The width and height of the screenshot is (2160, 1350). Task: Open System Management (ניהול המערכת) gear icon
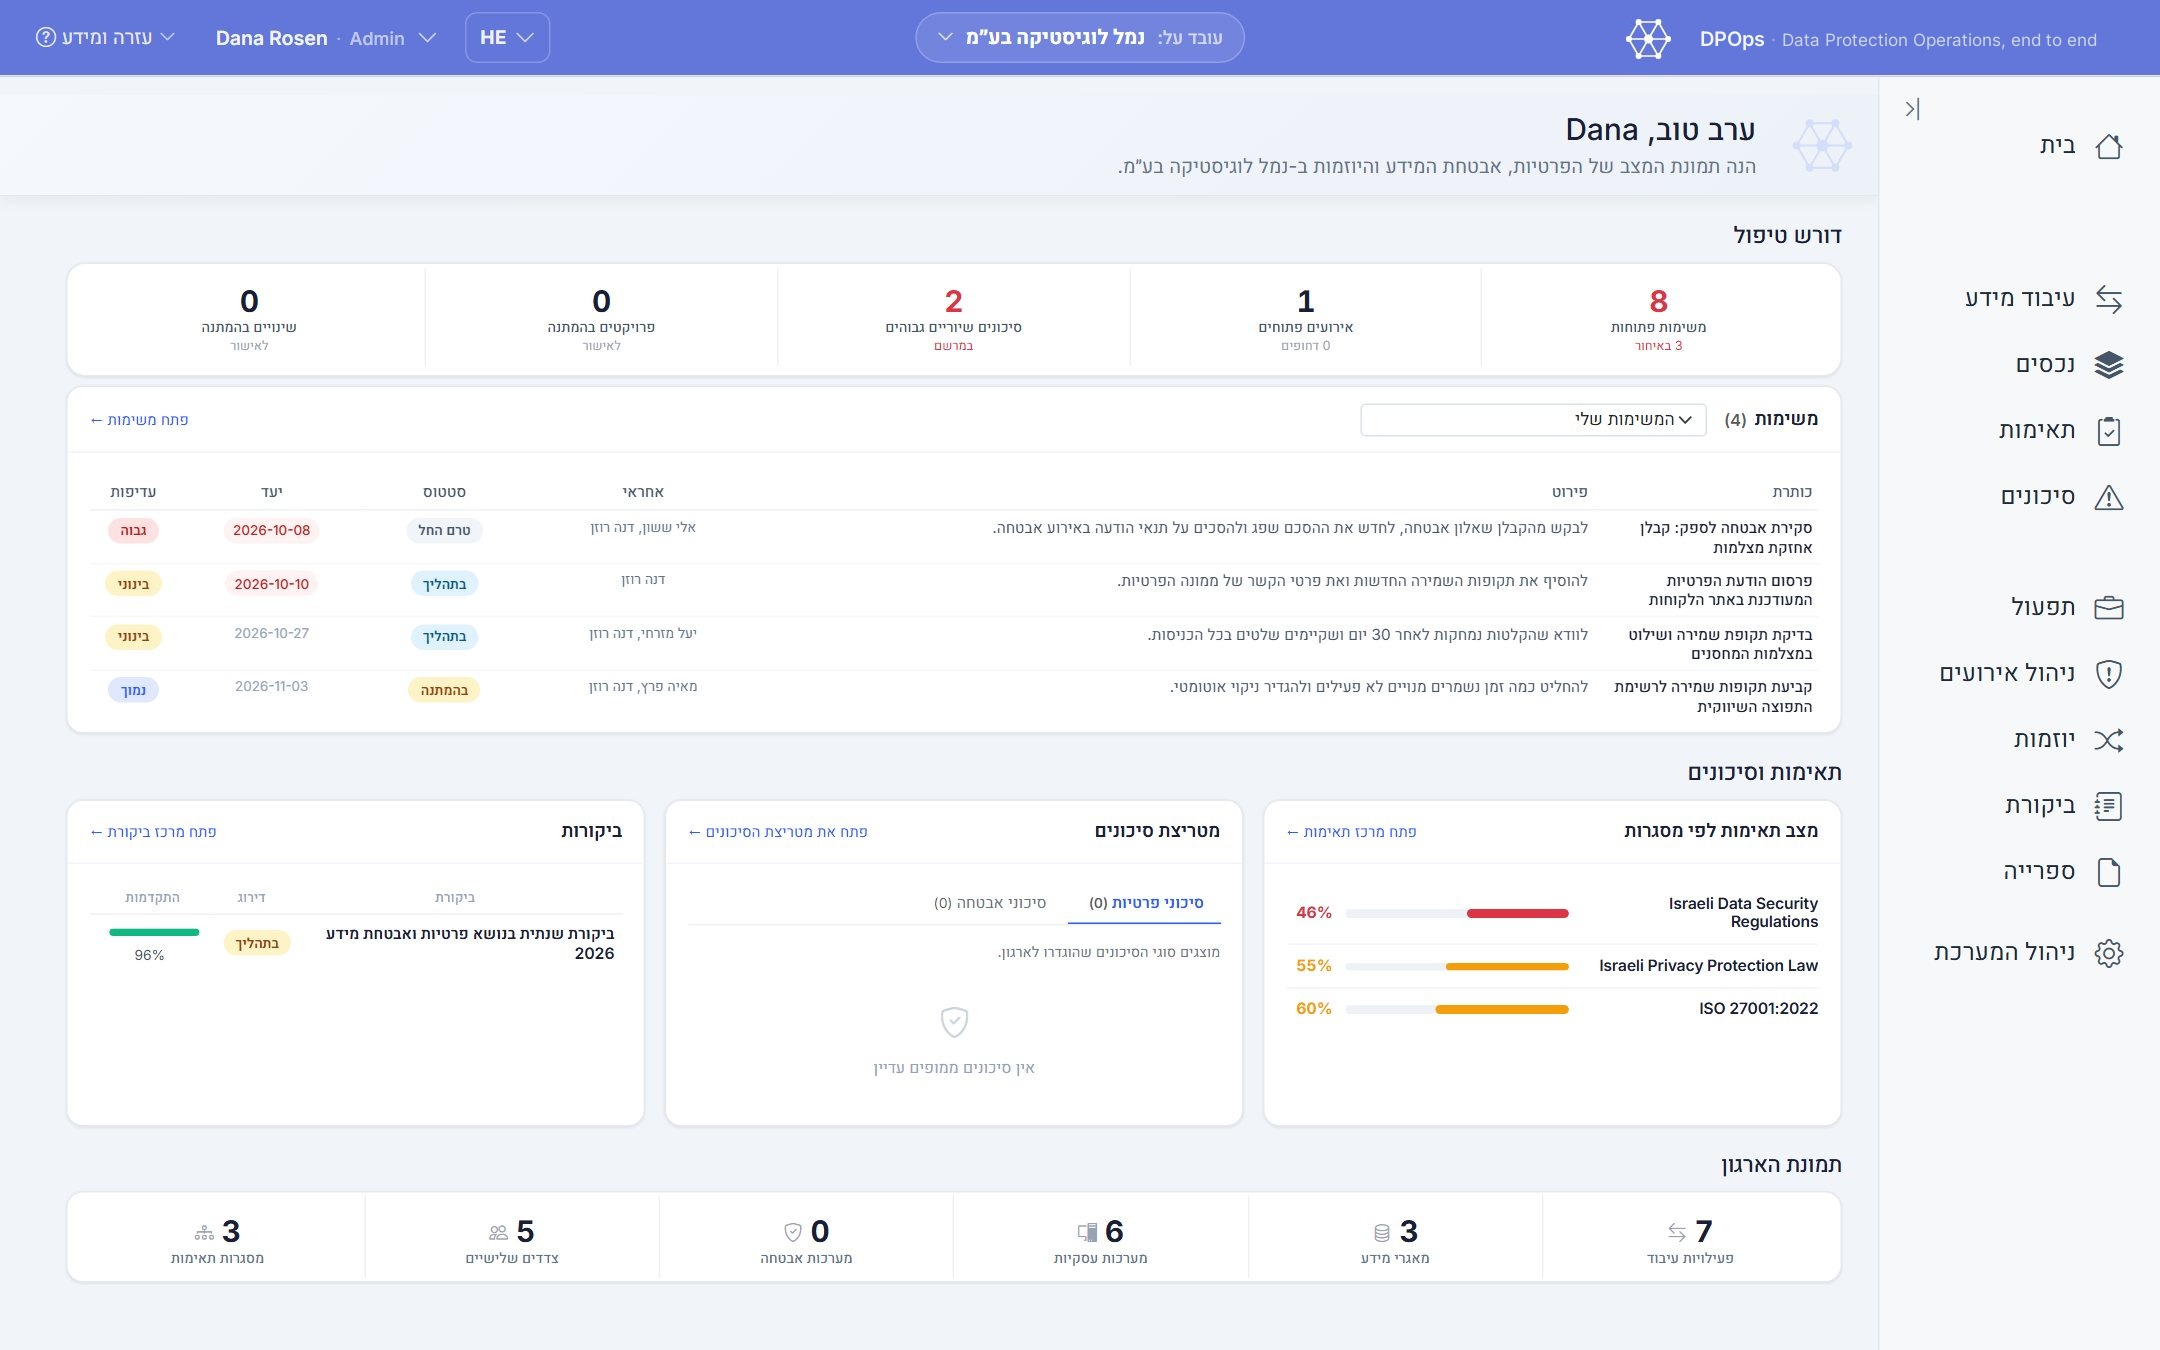2109,953
